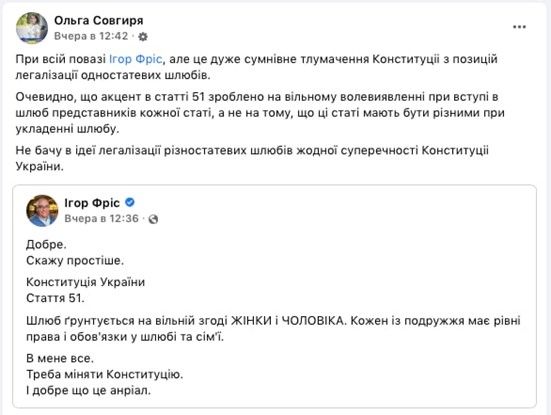
Task: Click the public globe icon beside 12:36
Action: [x=153, y=219]
